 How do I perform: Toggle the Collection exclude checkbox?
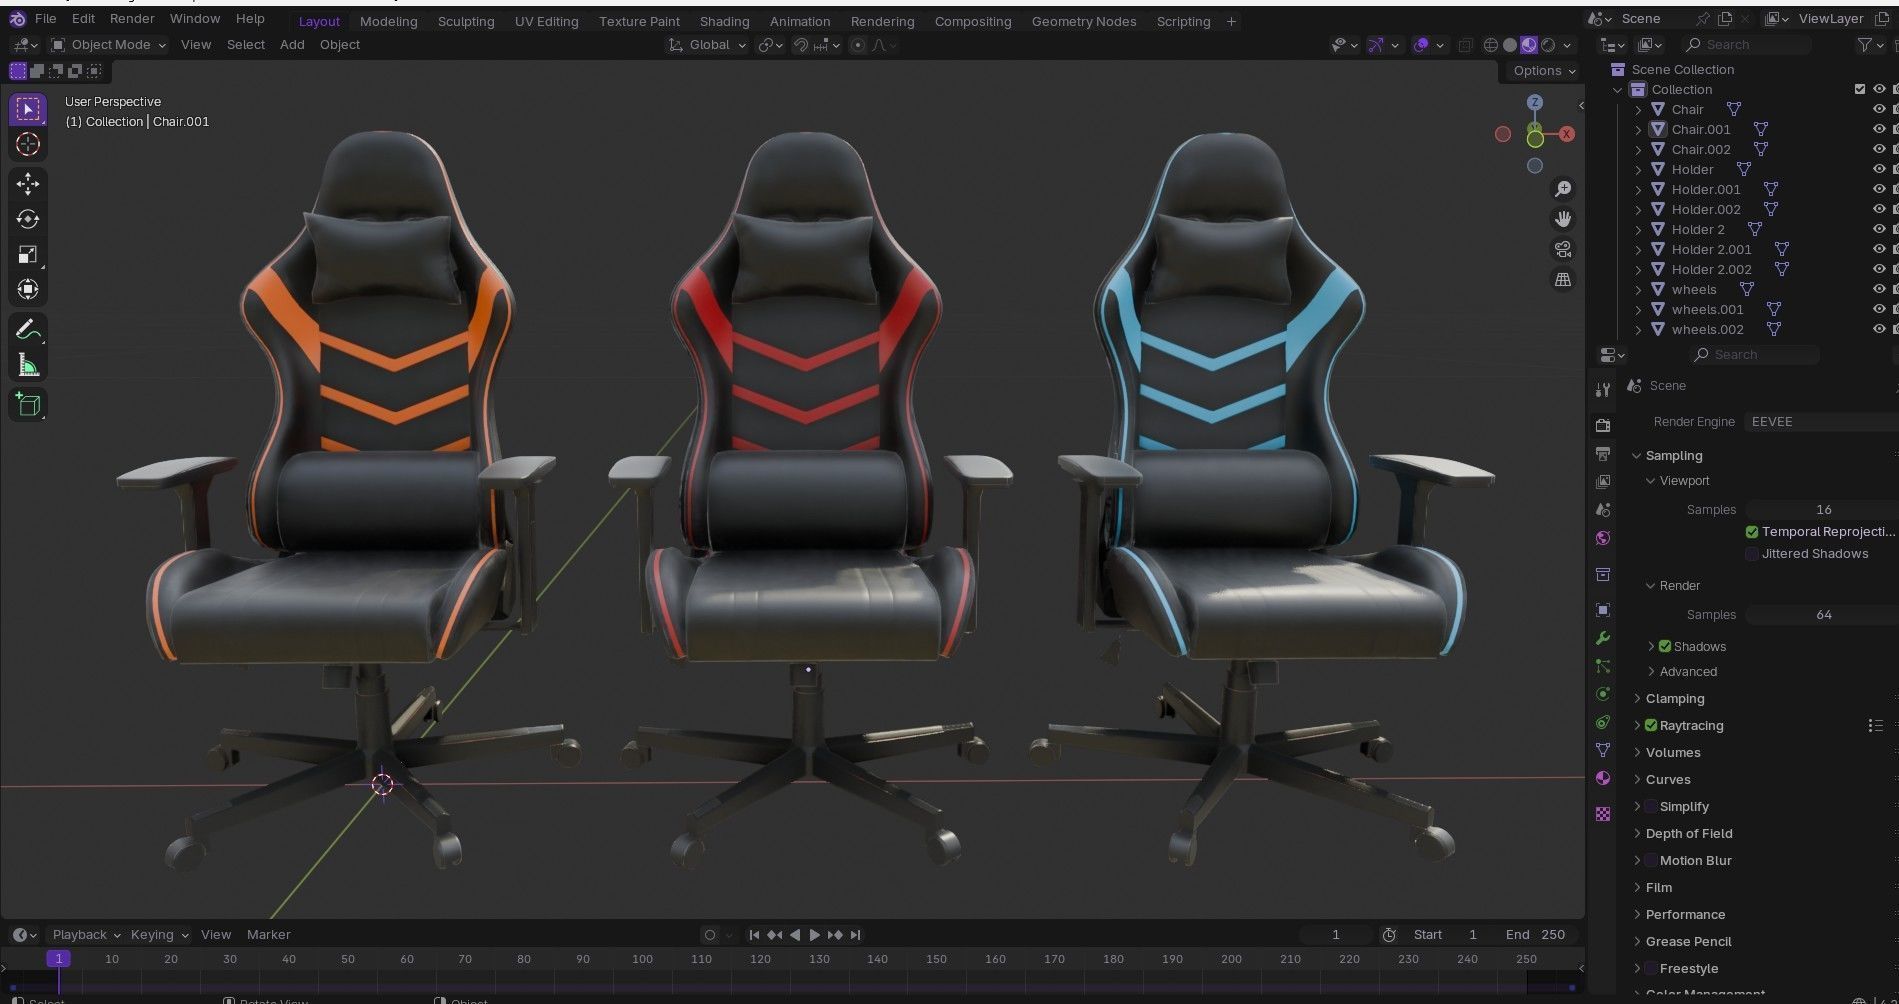(1860, 89)
